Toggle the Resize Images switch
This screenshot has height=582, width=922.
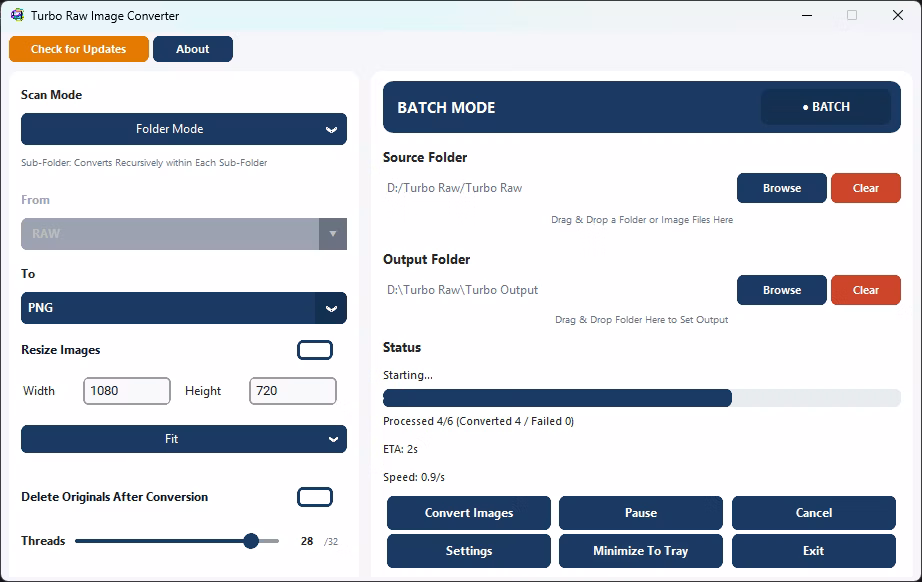tap(315, 350)
